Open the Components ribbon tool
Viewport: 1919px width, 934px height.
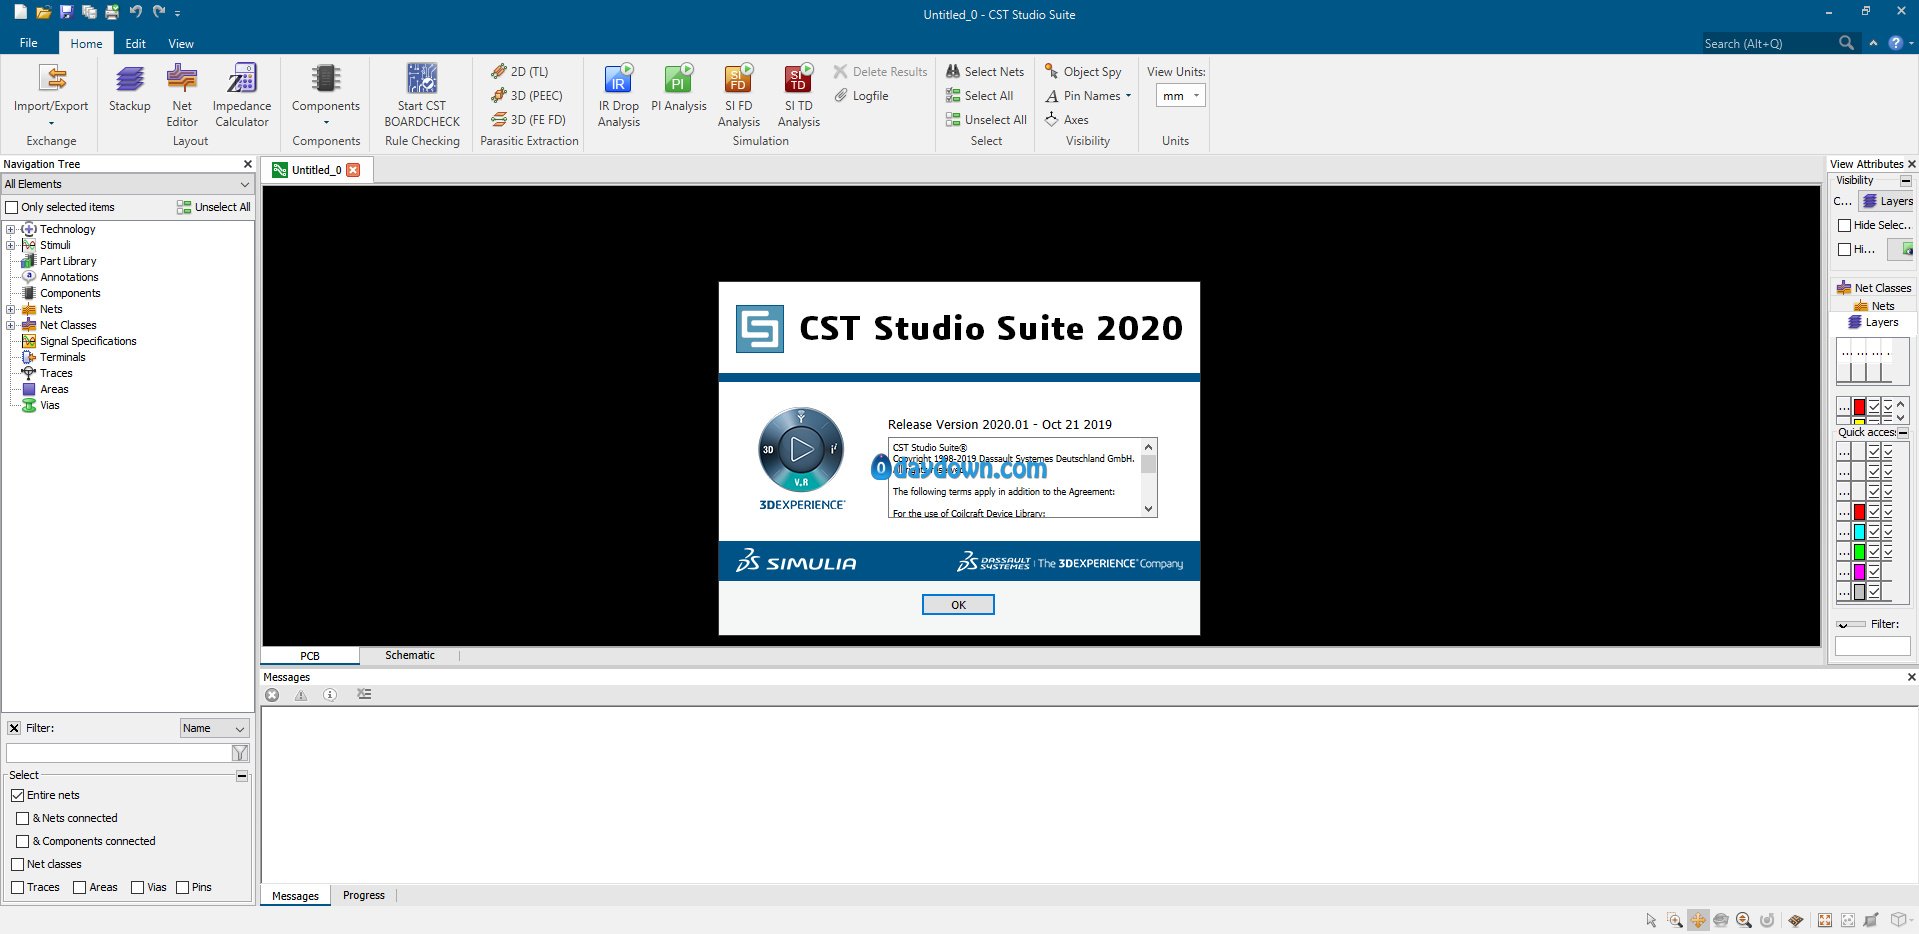(x=326, y=94)
